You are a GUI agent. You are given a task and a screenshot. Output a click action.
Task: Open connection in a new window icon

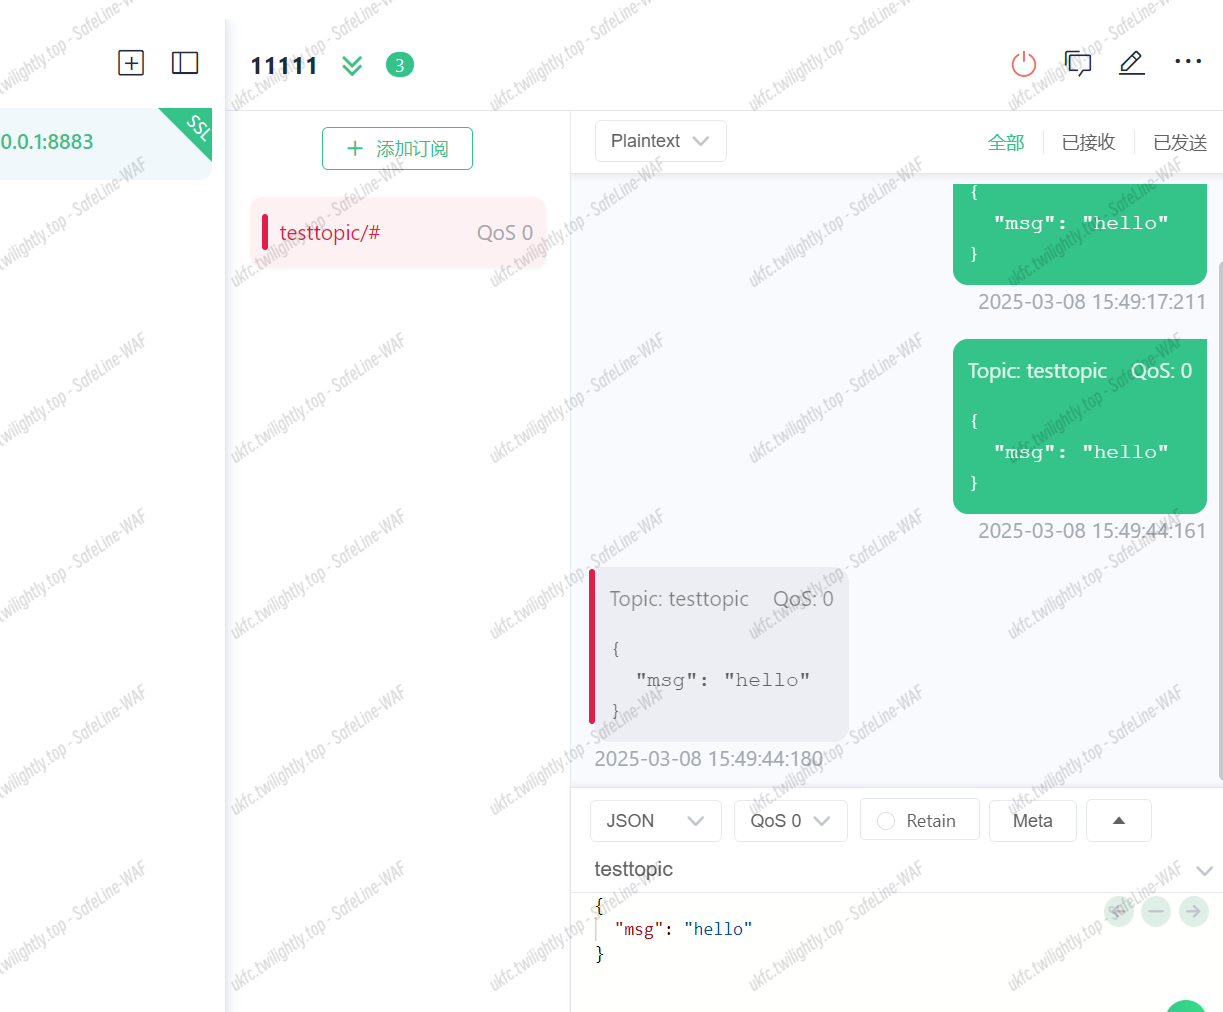(x=1077, y=64)
